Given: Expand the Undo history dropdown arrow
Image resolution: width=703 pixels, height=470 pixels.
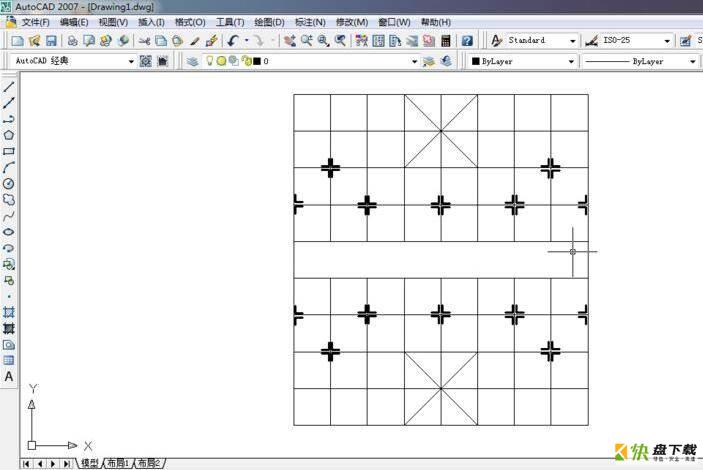Looking at the screenshot, I should point(247,41).
